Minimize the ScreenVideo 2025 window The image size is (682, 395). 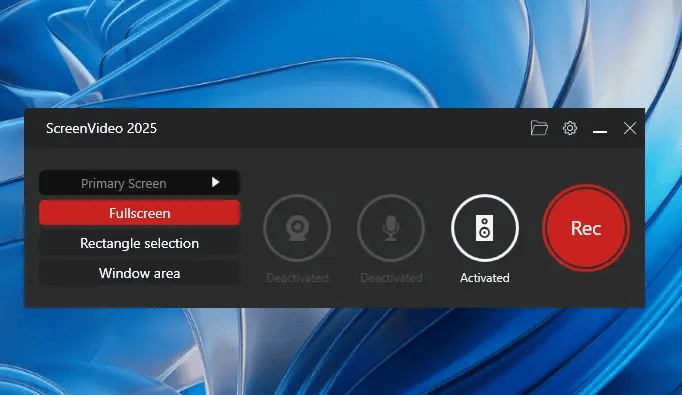tap(600, 131)
